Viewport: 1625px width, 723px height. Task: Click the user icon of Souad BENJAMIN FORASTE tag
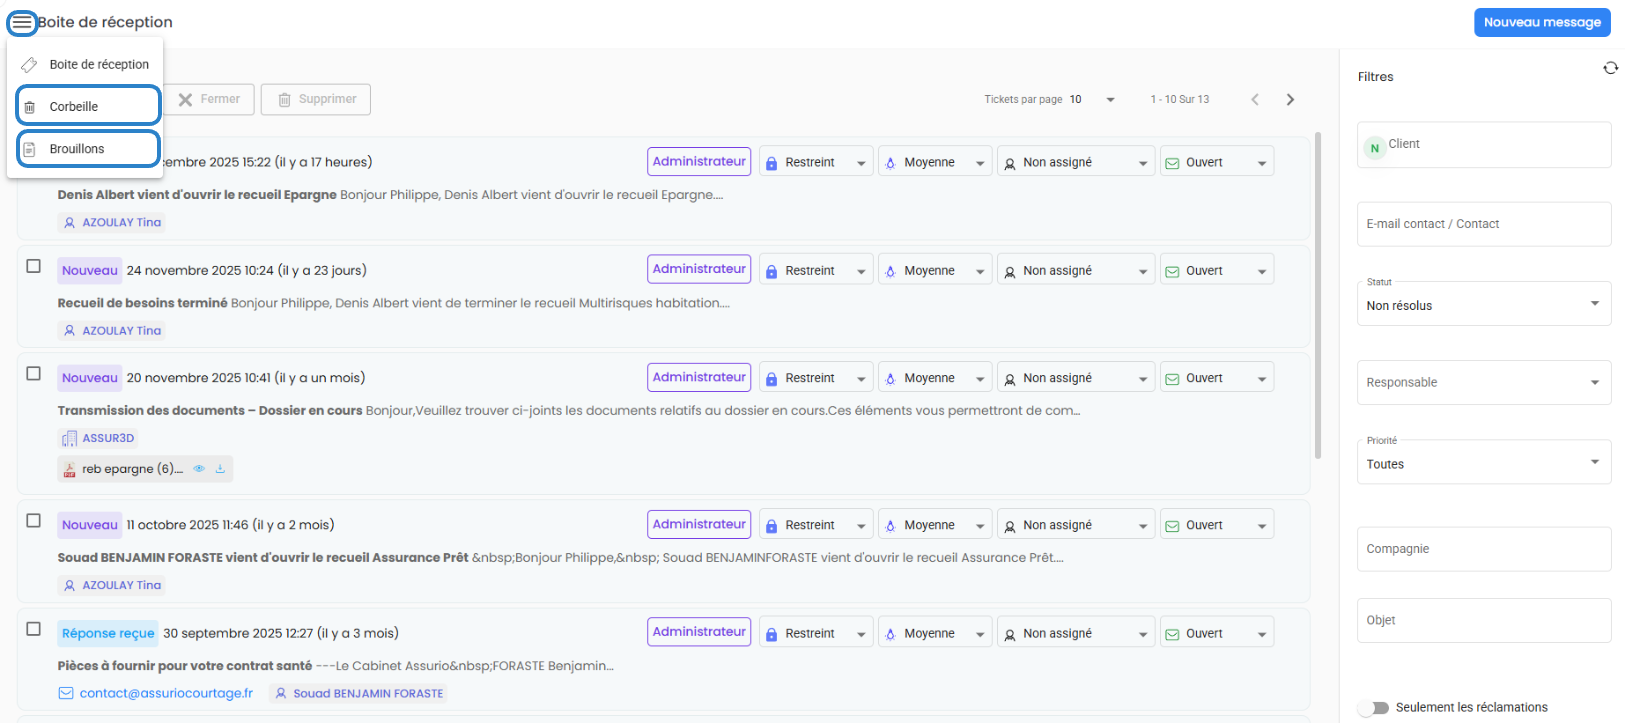click(281, 693)
